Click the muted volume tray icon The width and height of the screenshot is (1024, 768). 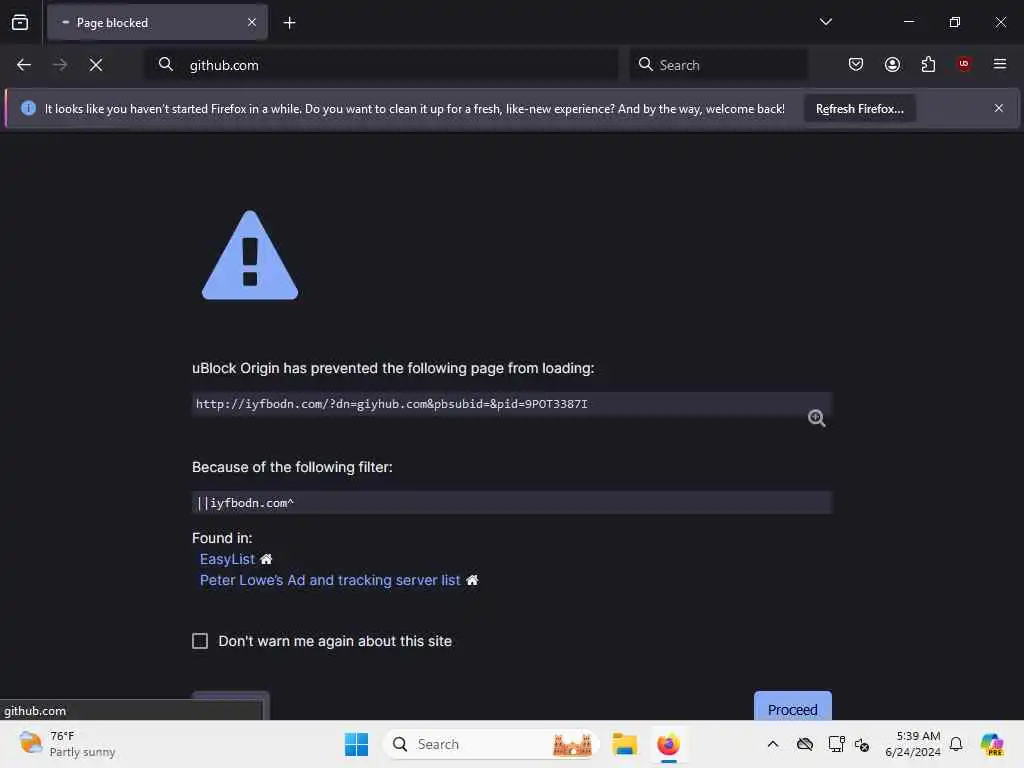862,744
